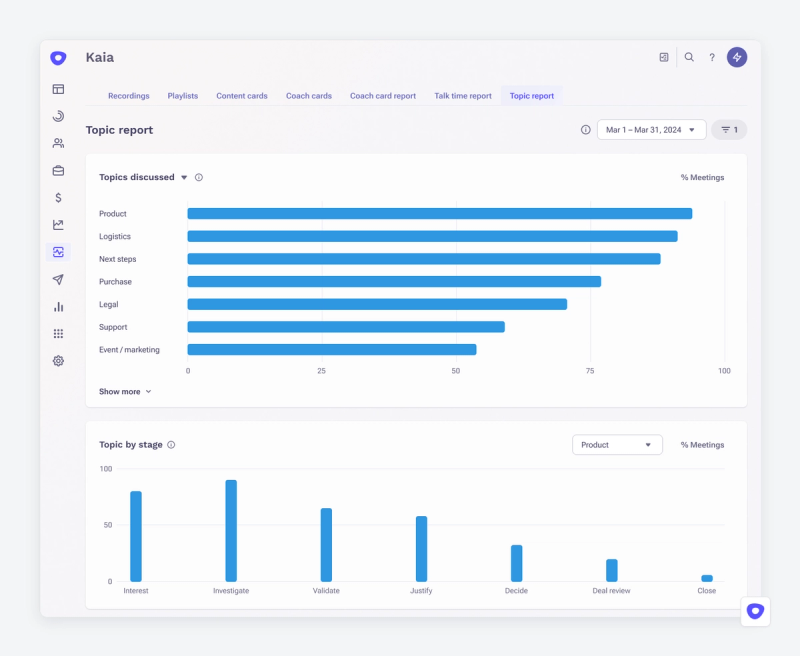Click the Product bar in Topics discussed
This screenshot has width=800, height=656.
click(440, 214)
